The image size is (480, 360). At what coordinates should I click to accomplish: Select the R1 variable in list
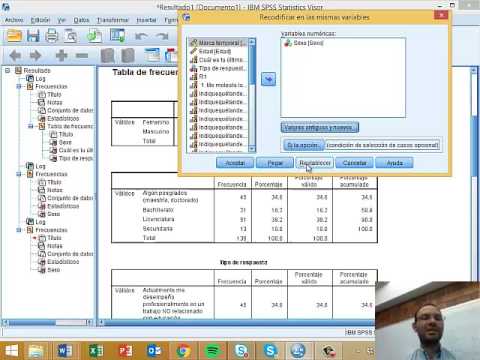coord(218,77)
